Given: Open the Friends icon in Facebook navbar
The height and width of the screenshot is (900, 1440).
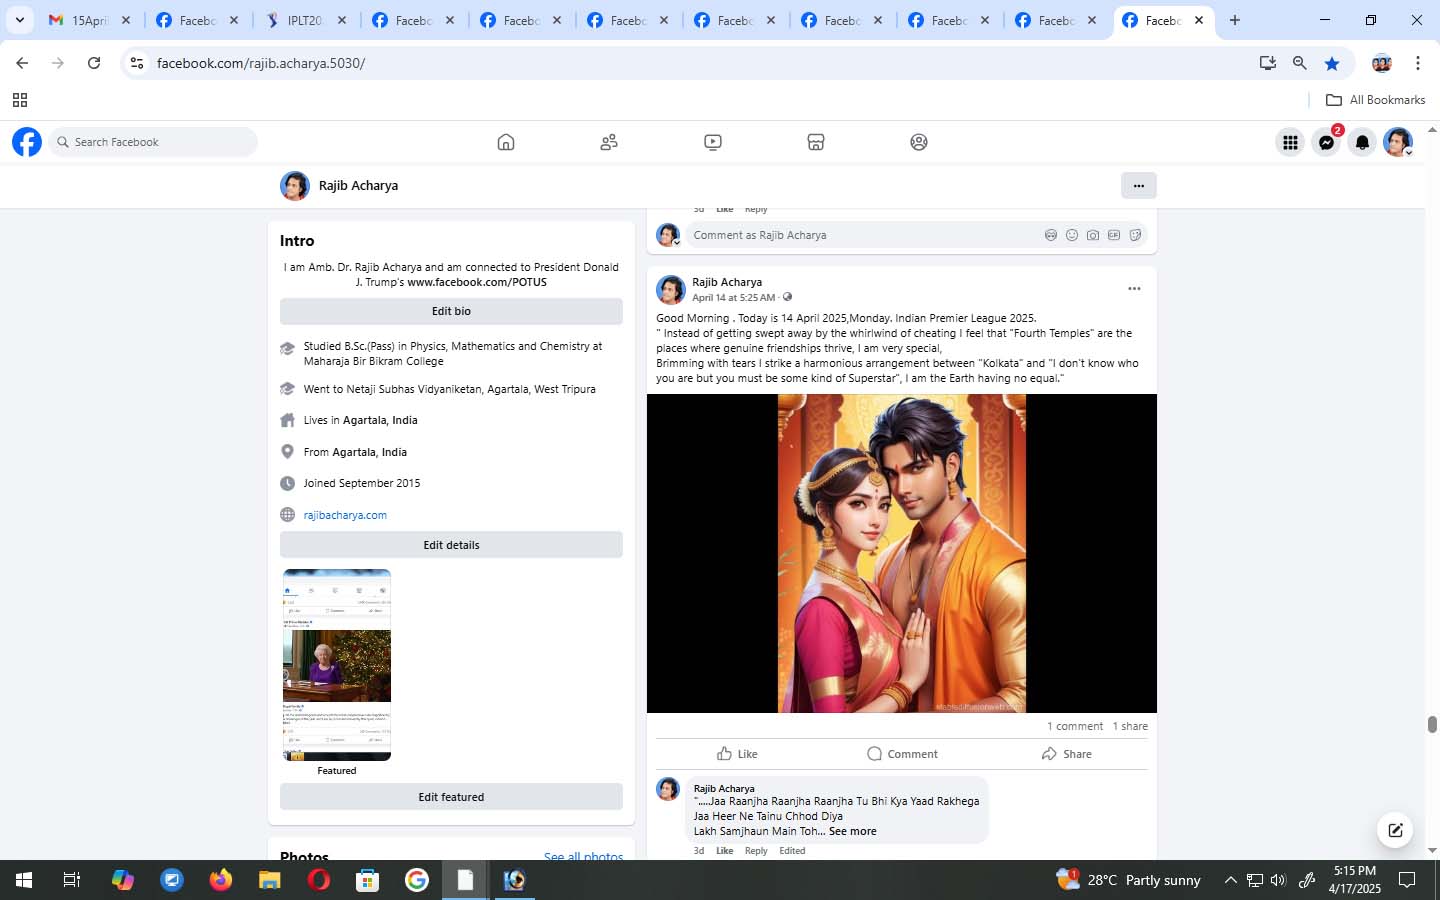Looking at the screenshot, I should 609,142.
